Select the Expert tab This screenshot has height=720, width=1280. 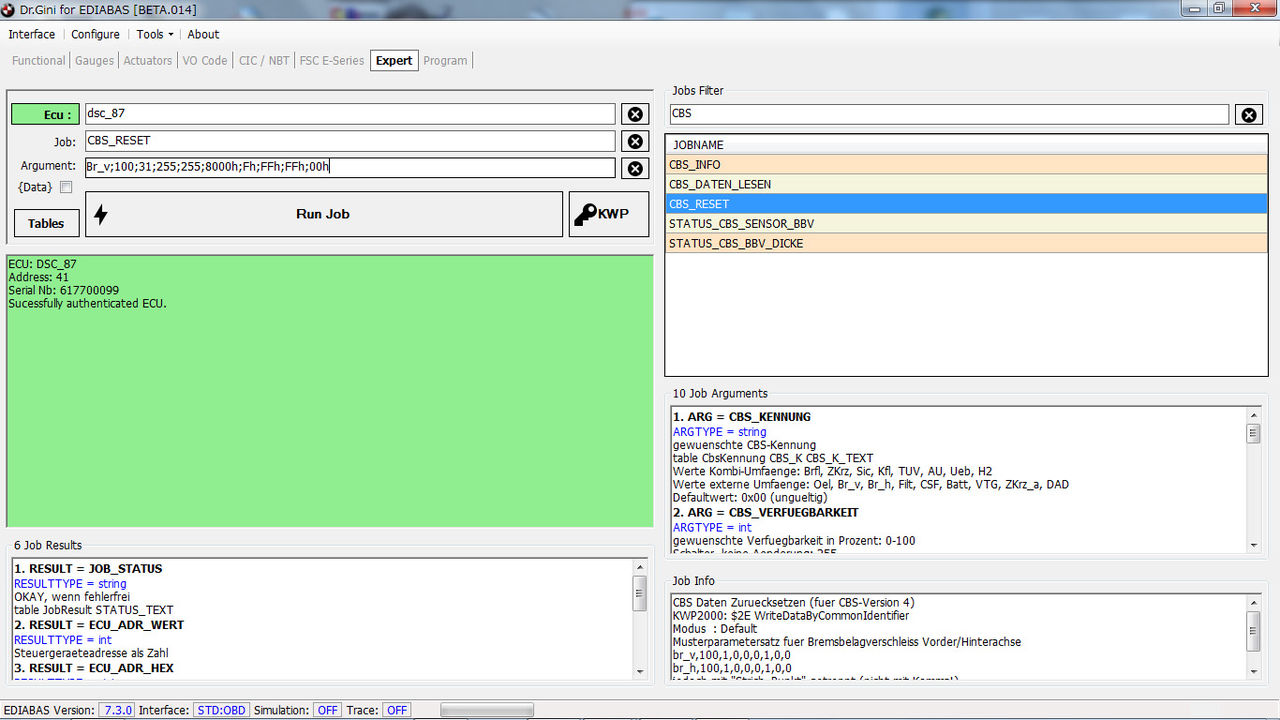pos(394,61)
